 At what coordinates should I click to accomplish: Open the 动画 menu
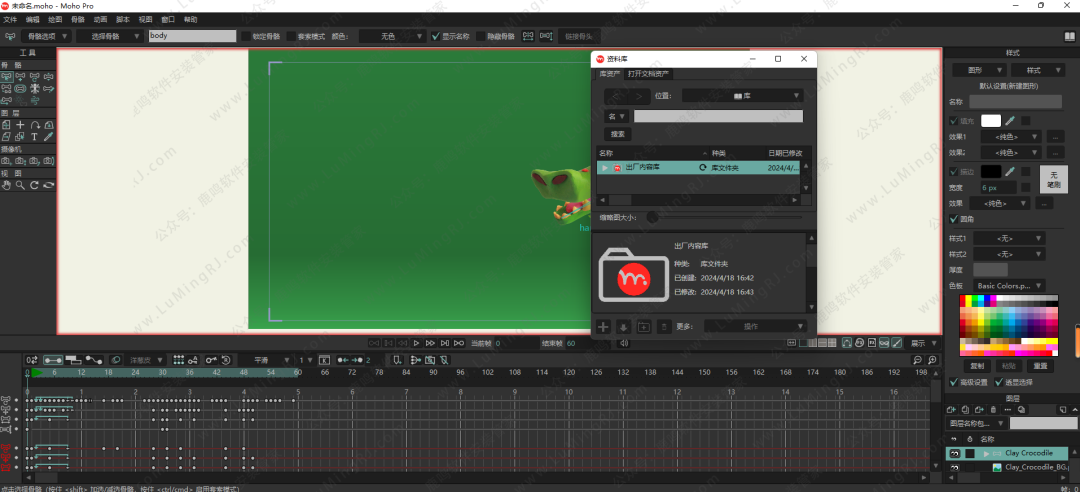point(100,19)
